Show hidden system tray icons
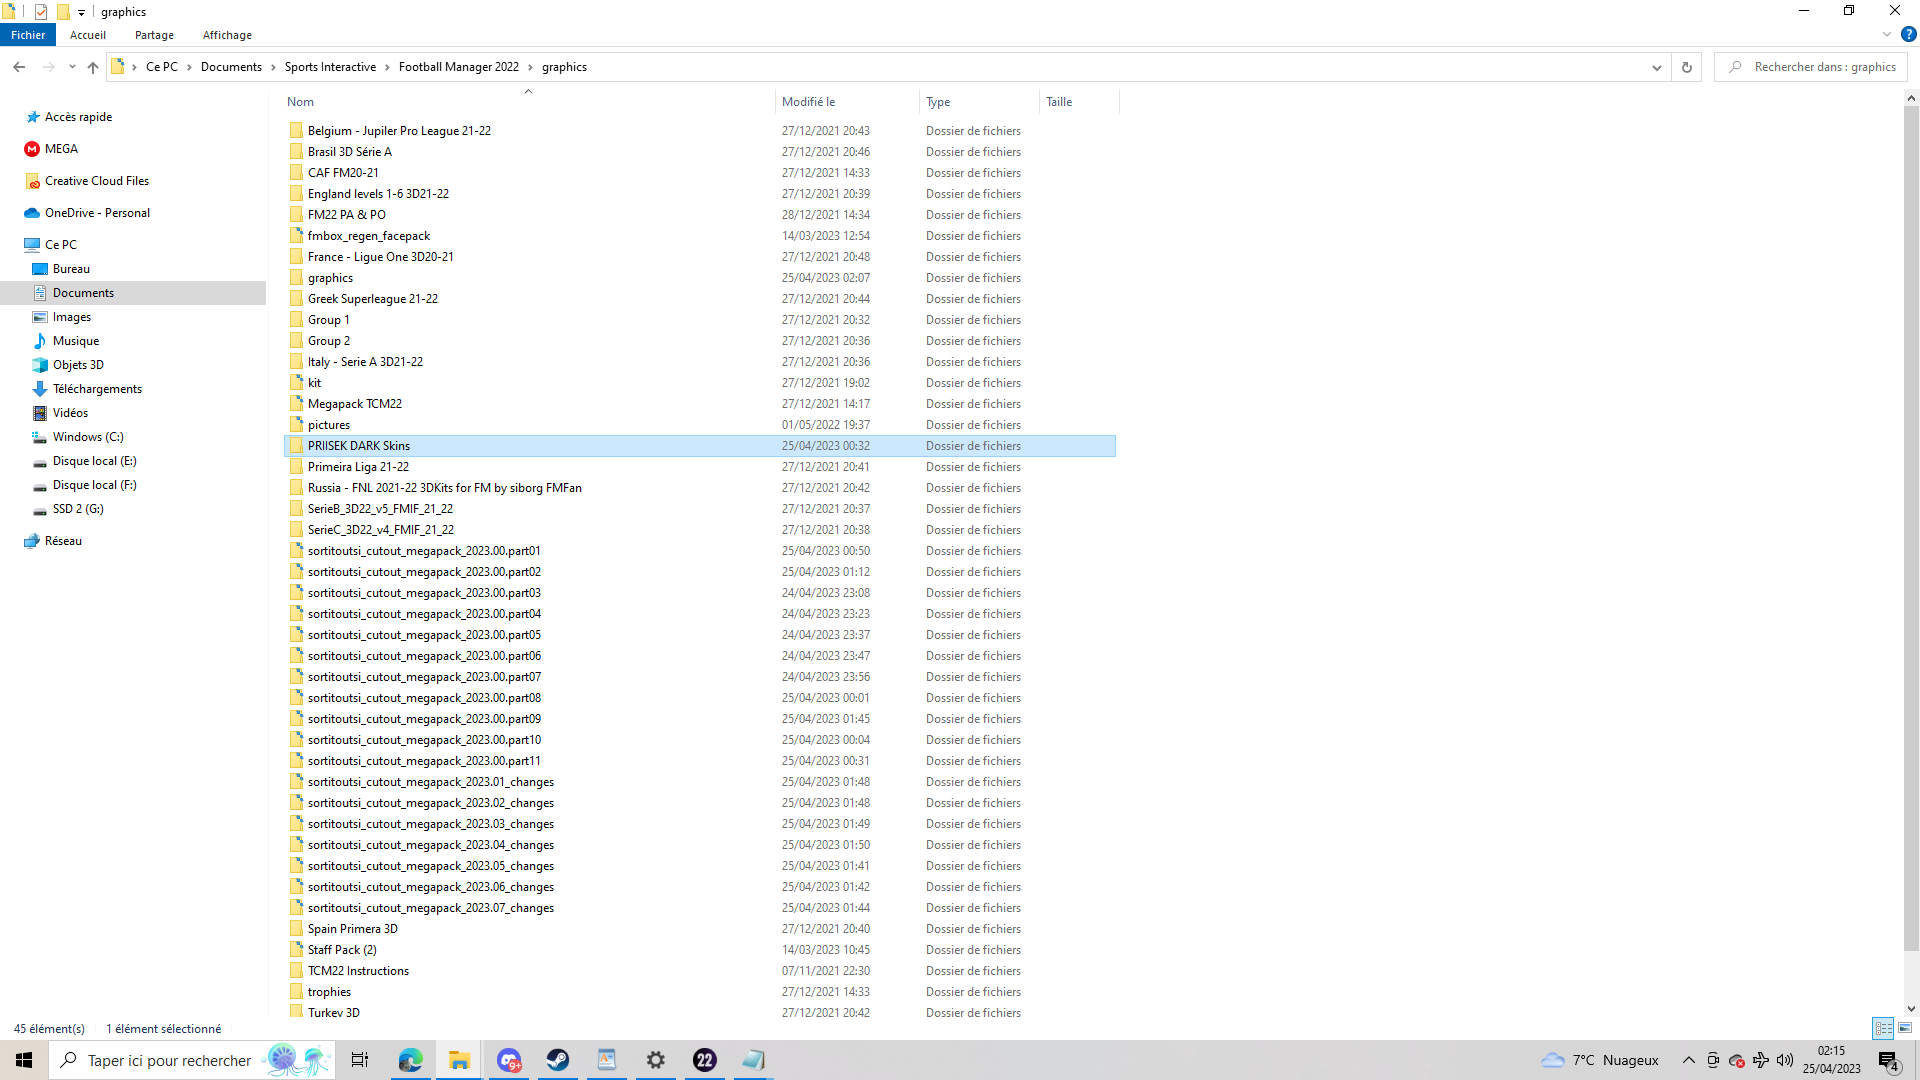 click(x=1688, y=1060)
